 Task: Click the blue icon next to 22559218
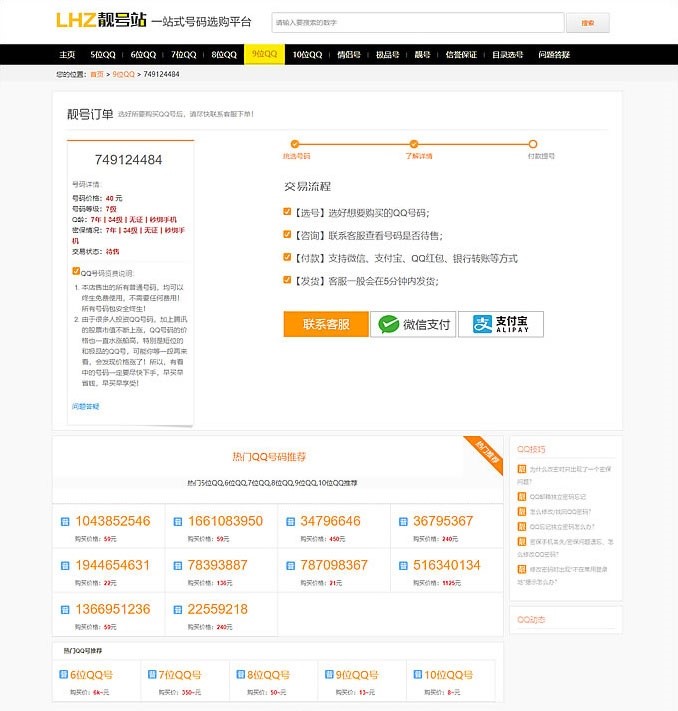coord(178,610)
